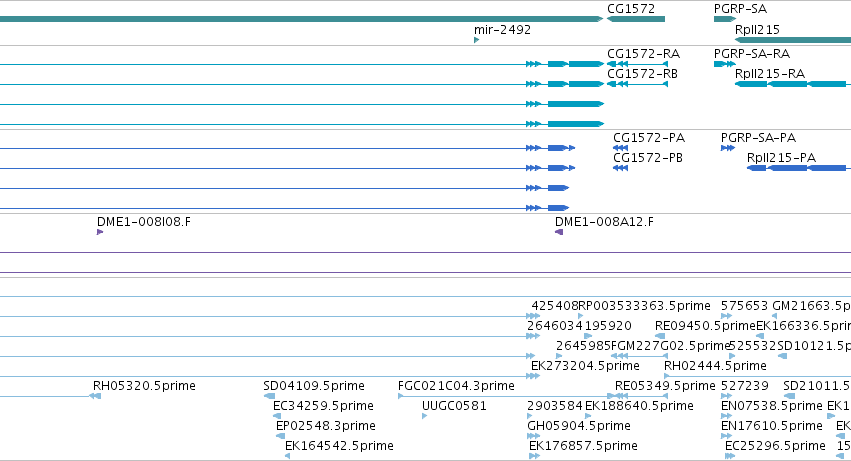
Task: Open the RpII215-RA transcript label
Action: click(x=770, y=74)
